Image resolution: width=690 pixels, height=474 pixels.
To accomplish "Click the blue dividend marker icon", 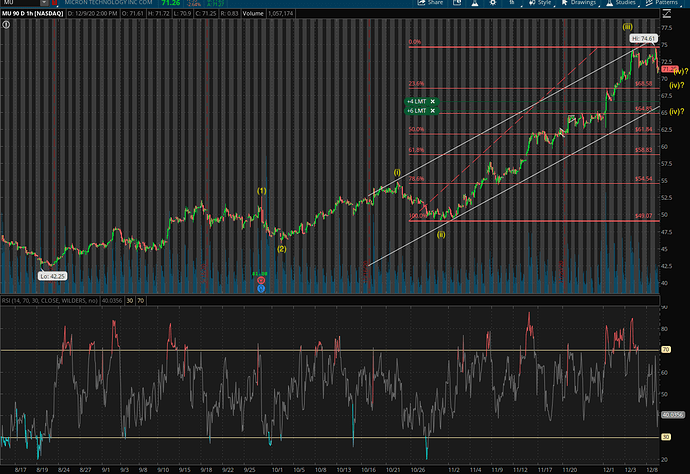I will pyautogui.click(x=261, y=289).
